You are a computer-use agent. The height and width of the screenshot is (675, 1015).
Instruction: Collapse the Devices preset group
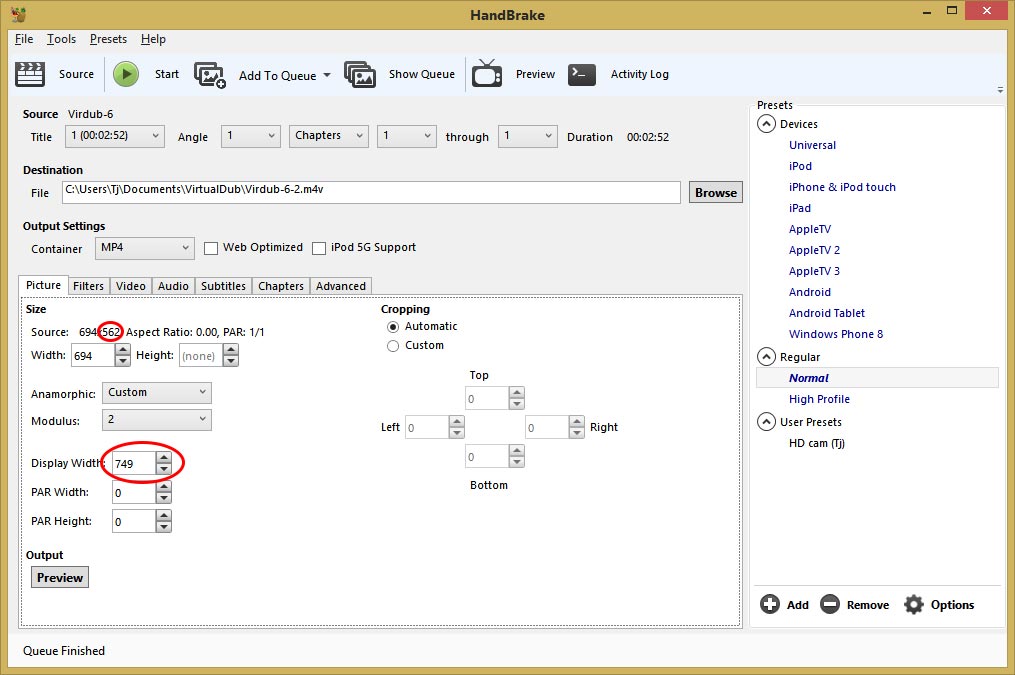tap(766, 124)
